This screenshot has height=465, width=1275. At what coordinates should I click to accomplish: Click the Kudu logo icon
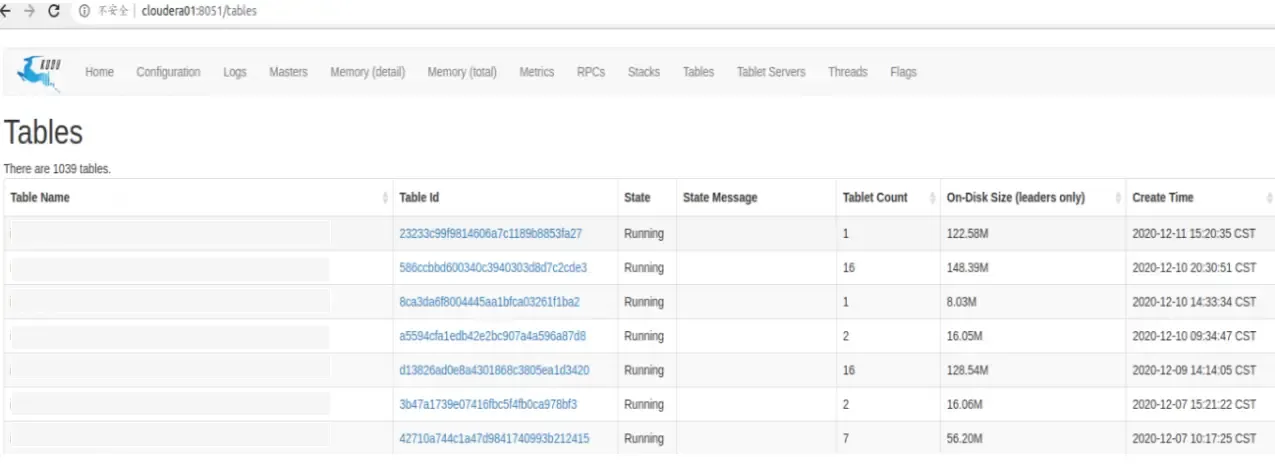41,72
